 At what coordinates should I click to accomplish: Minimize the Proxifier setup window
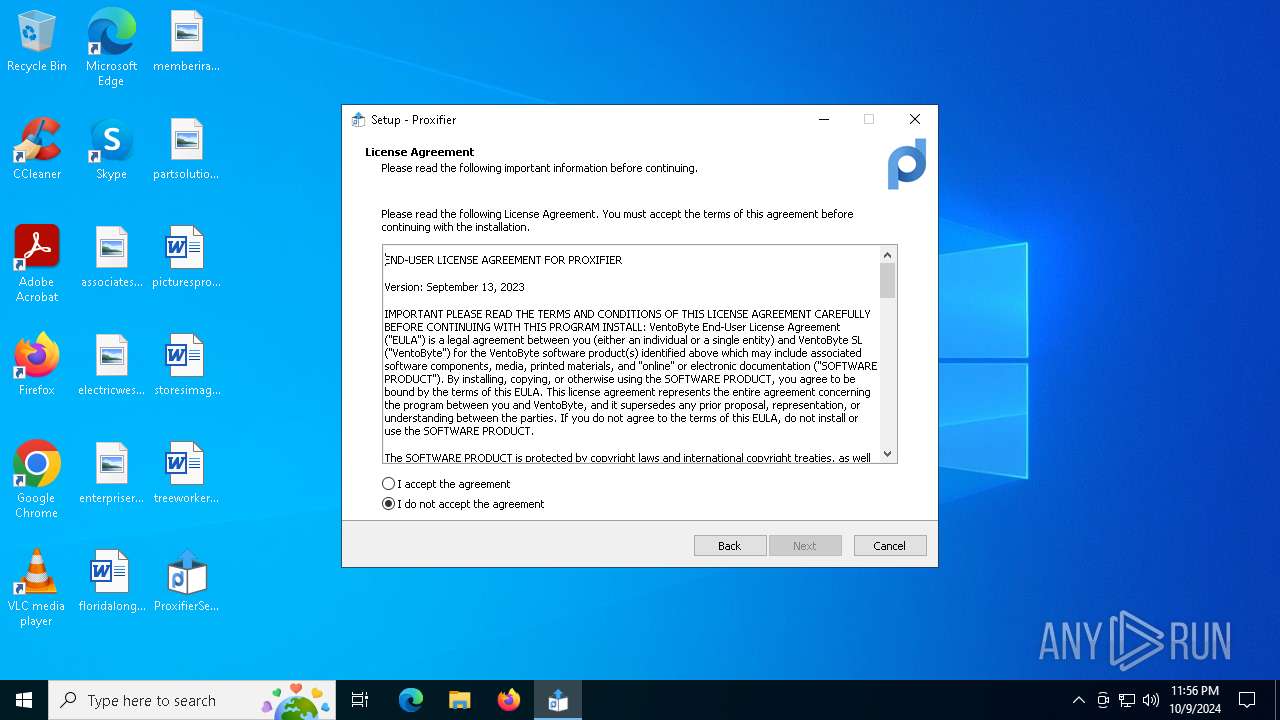click(x=824, y=120)
